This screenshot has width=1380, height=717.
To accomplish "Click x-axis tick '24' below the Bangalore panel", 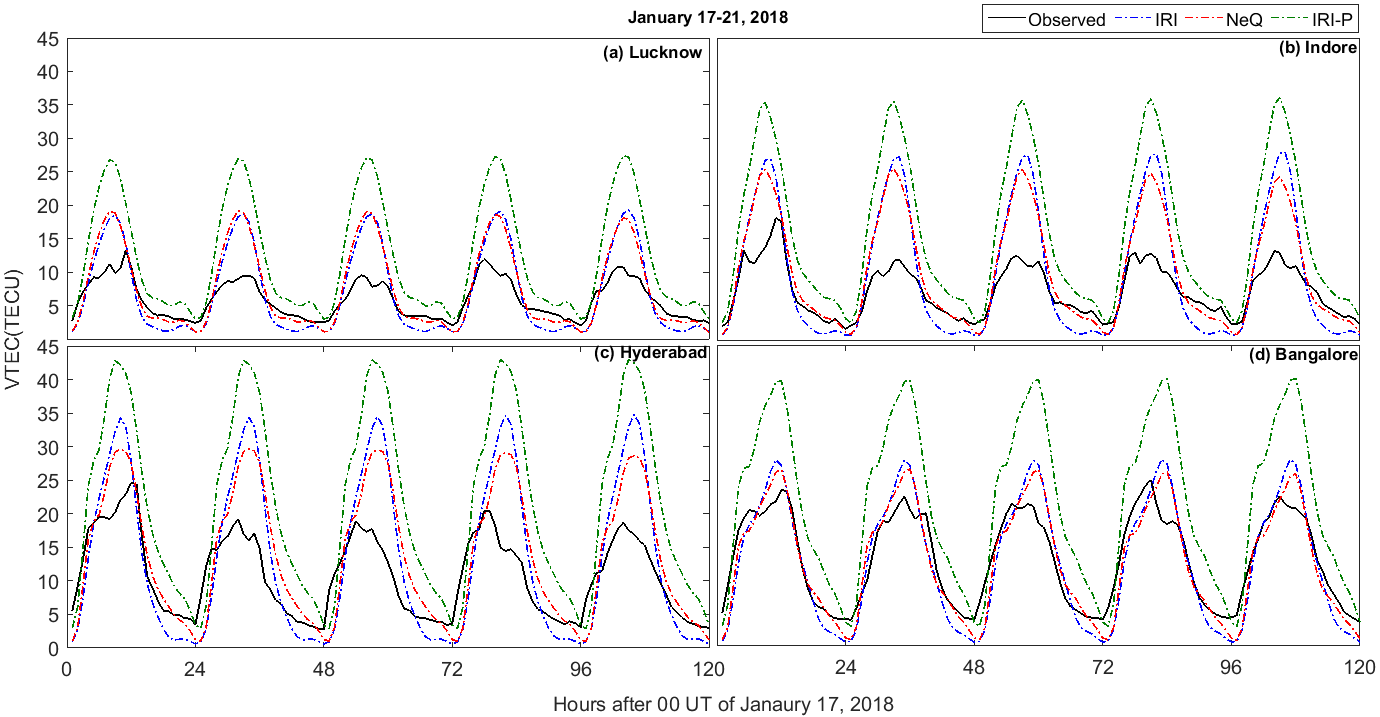I will (x=846, y=667).
